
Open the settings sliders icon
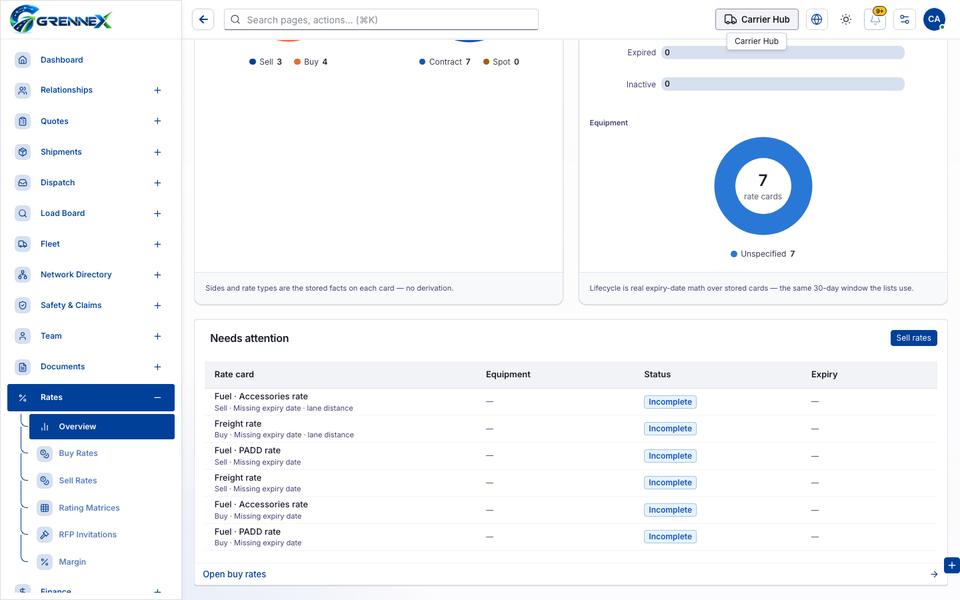point(904,20)
